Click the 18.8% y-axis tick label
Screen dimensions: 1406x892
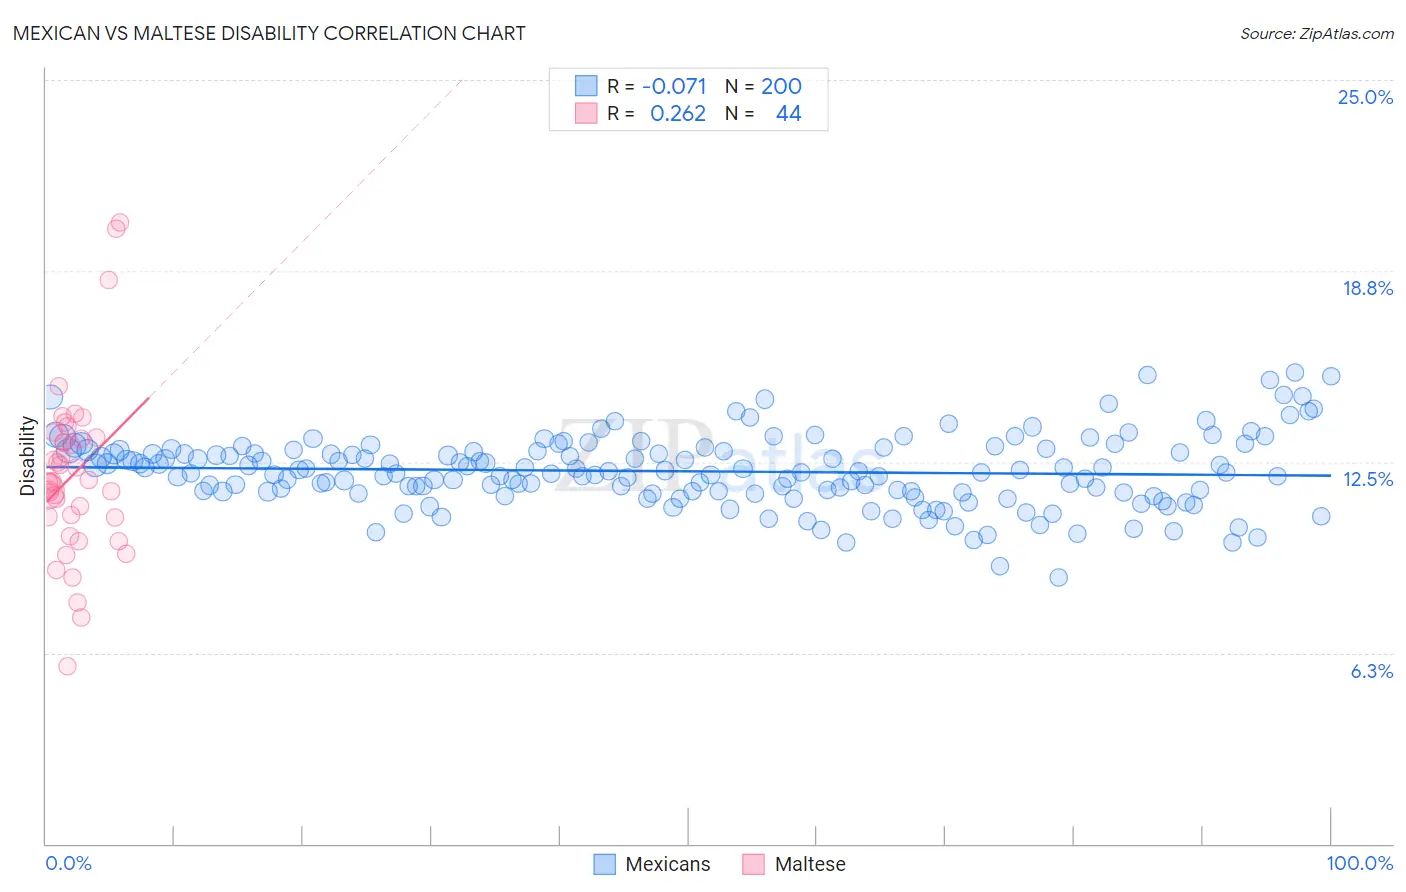tap(1367, 288)
